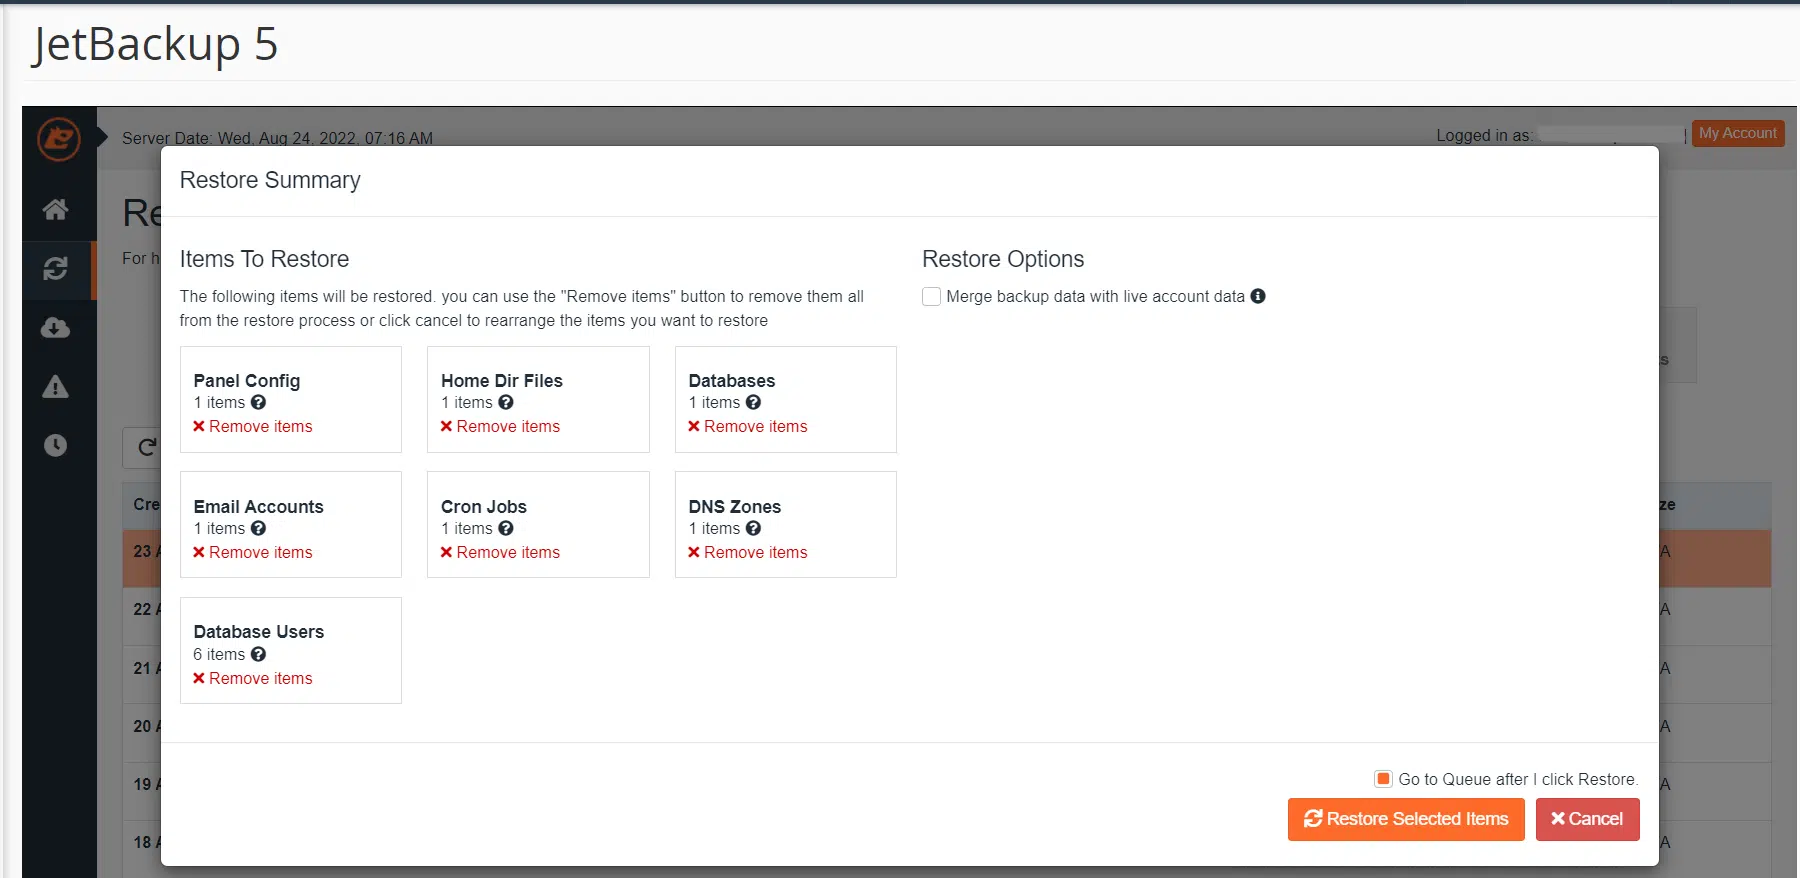Image resolution: width=1800 pixels, height=878 pixels.
Task: Remove items from Home Dir Files
Action: click(x=500, y=427)
